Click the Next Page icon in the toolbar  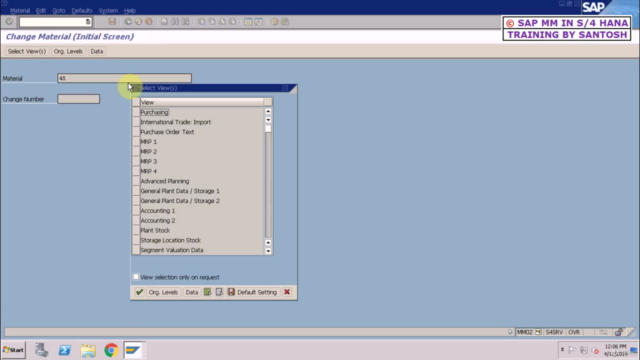(x=222, y=22)
